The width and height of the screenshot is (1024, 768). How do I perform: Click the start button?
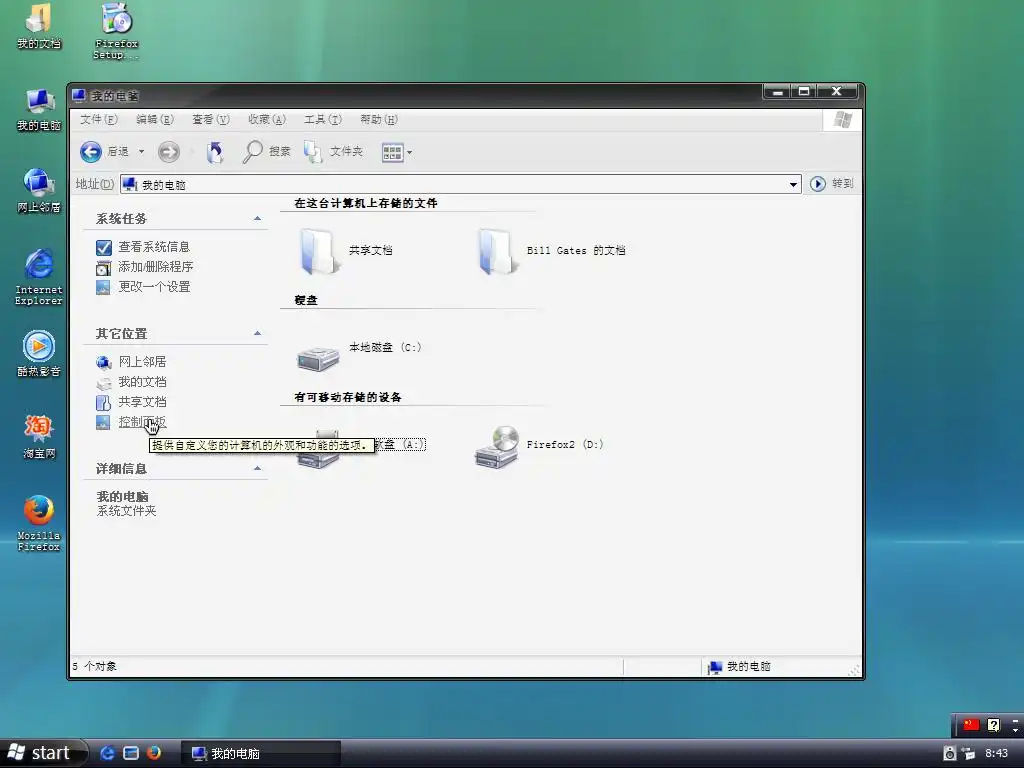43,753
